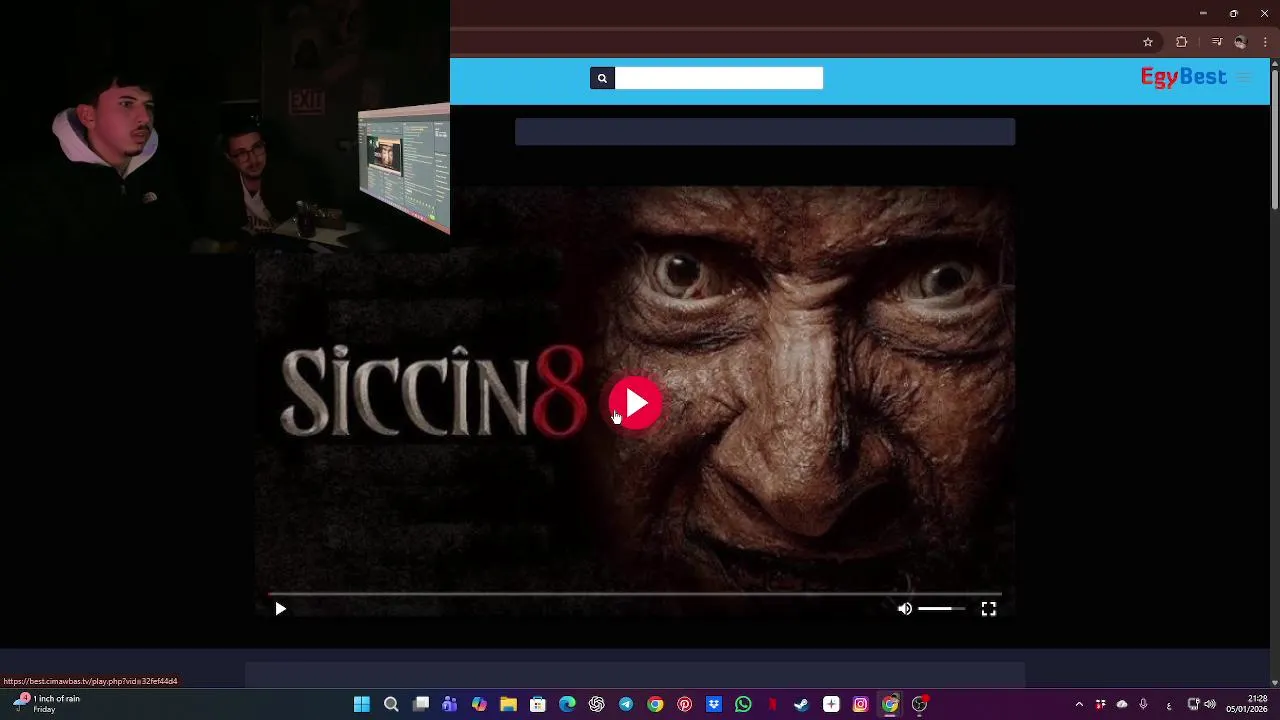Screen dimensions: 1280x720
Task: Open the language input indicator
Action: click(x=1169, y=705)
